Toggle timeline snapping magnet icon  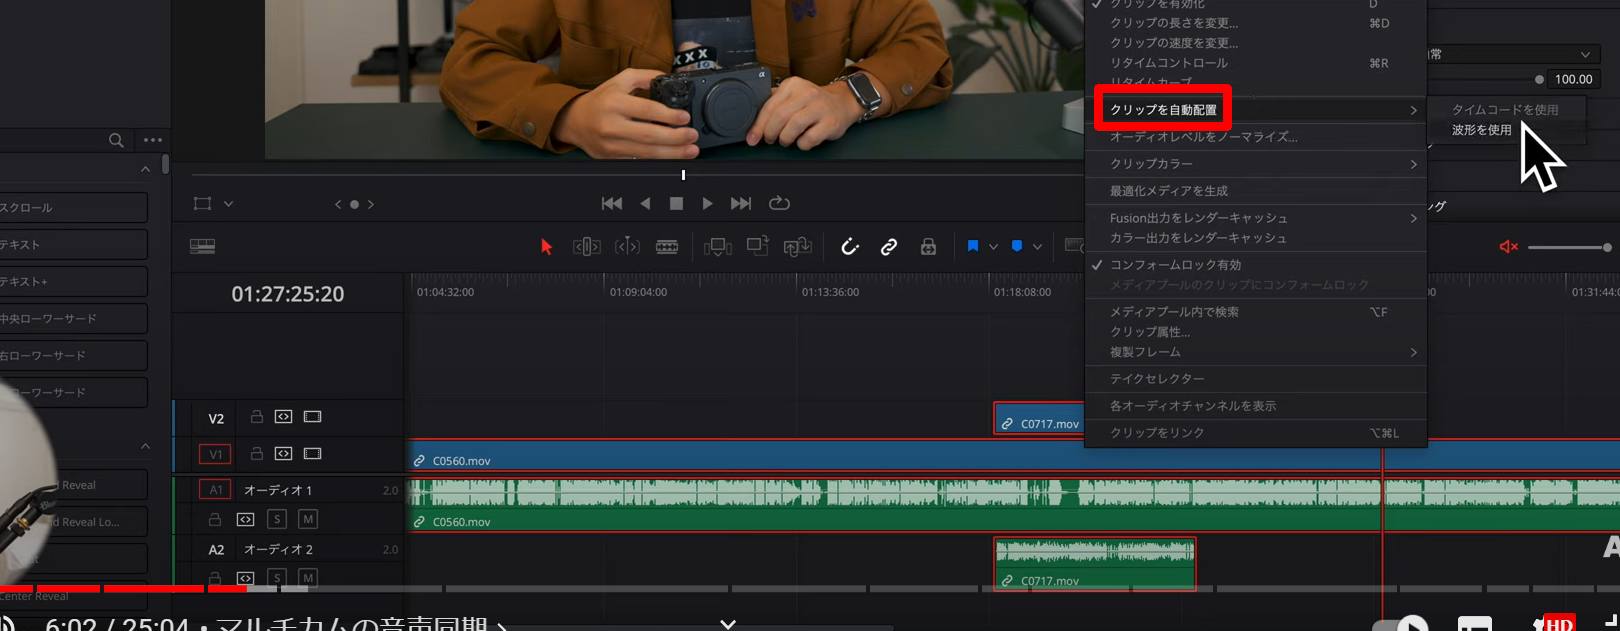(x=849, y=247)
